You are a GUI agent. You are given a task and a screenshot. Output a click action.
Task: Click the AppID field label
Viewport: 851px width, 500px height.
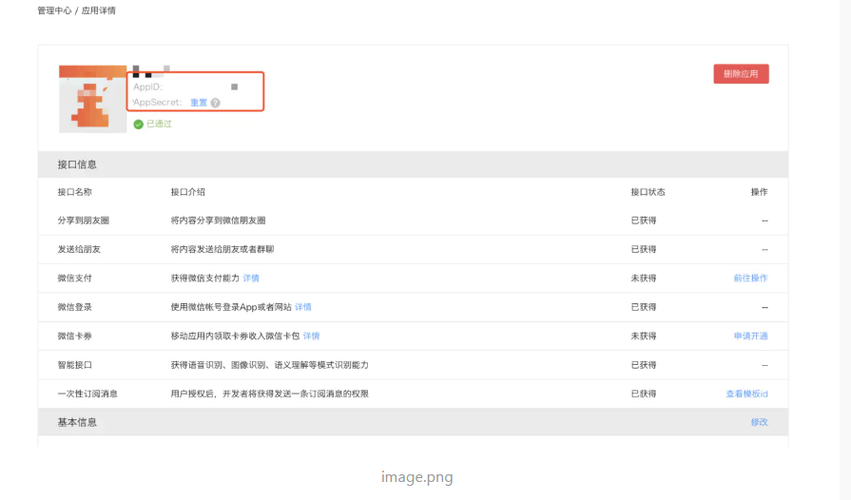(148, 87)
